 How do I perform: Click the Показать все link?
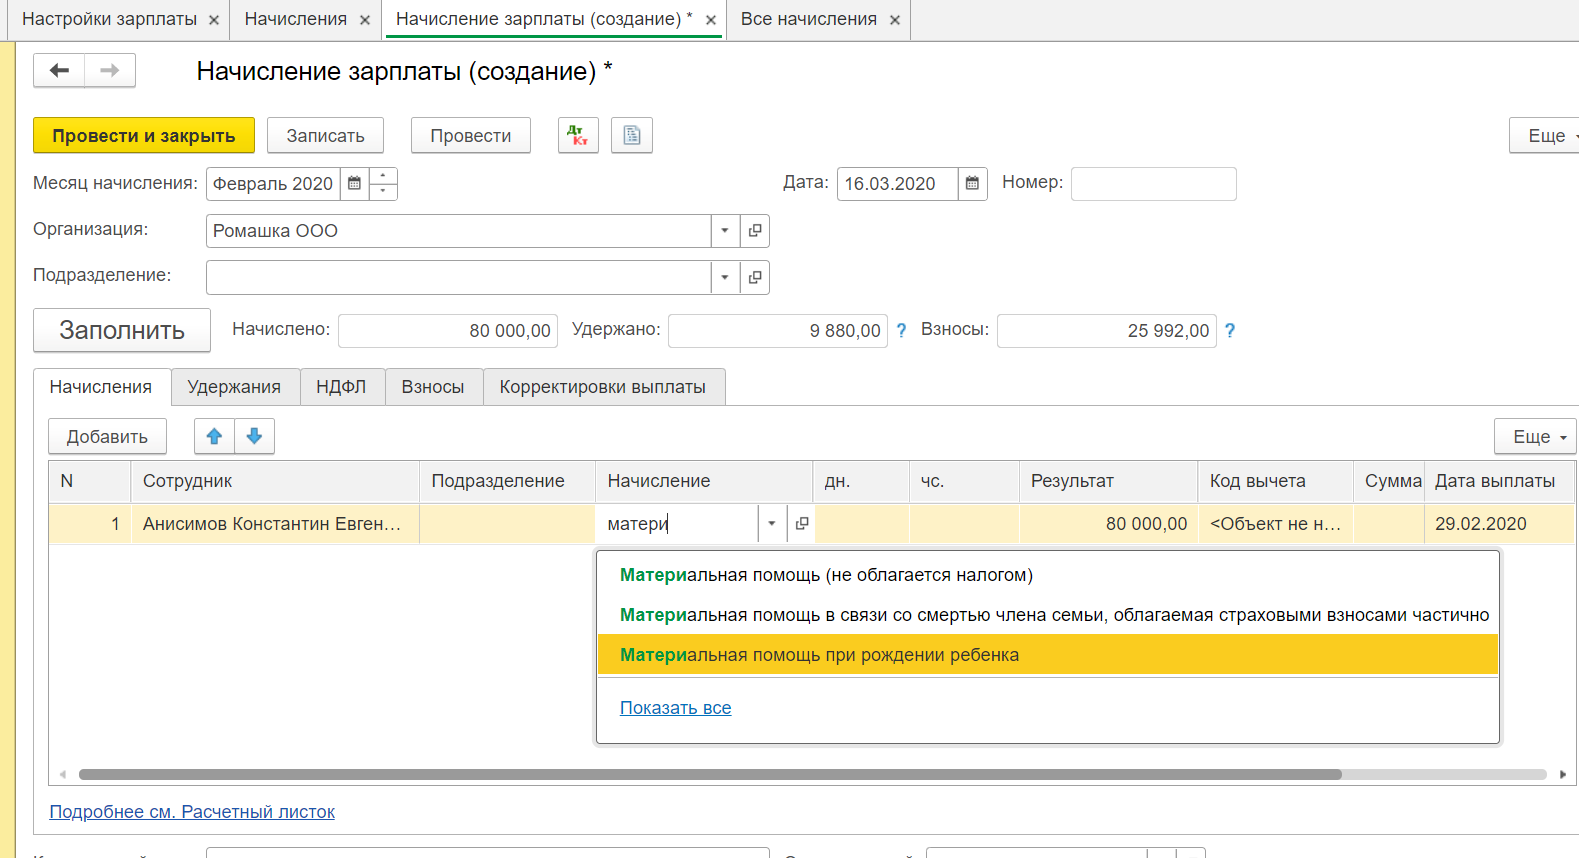click(x=675, y=708)
